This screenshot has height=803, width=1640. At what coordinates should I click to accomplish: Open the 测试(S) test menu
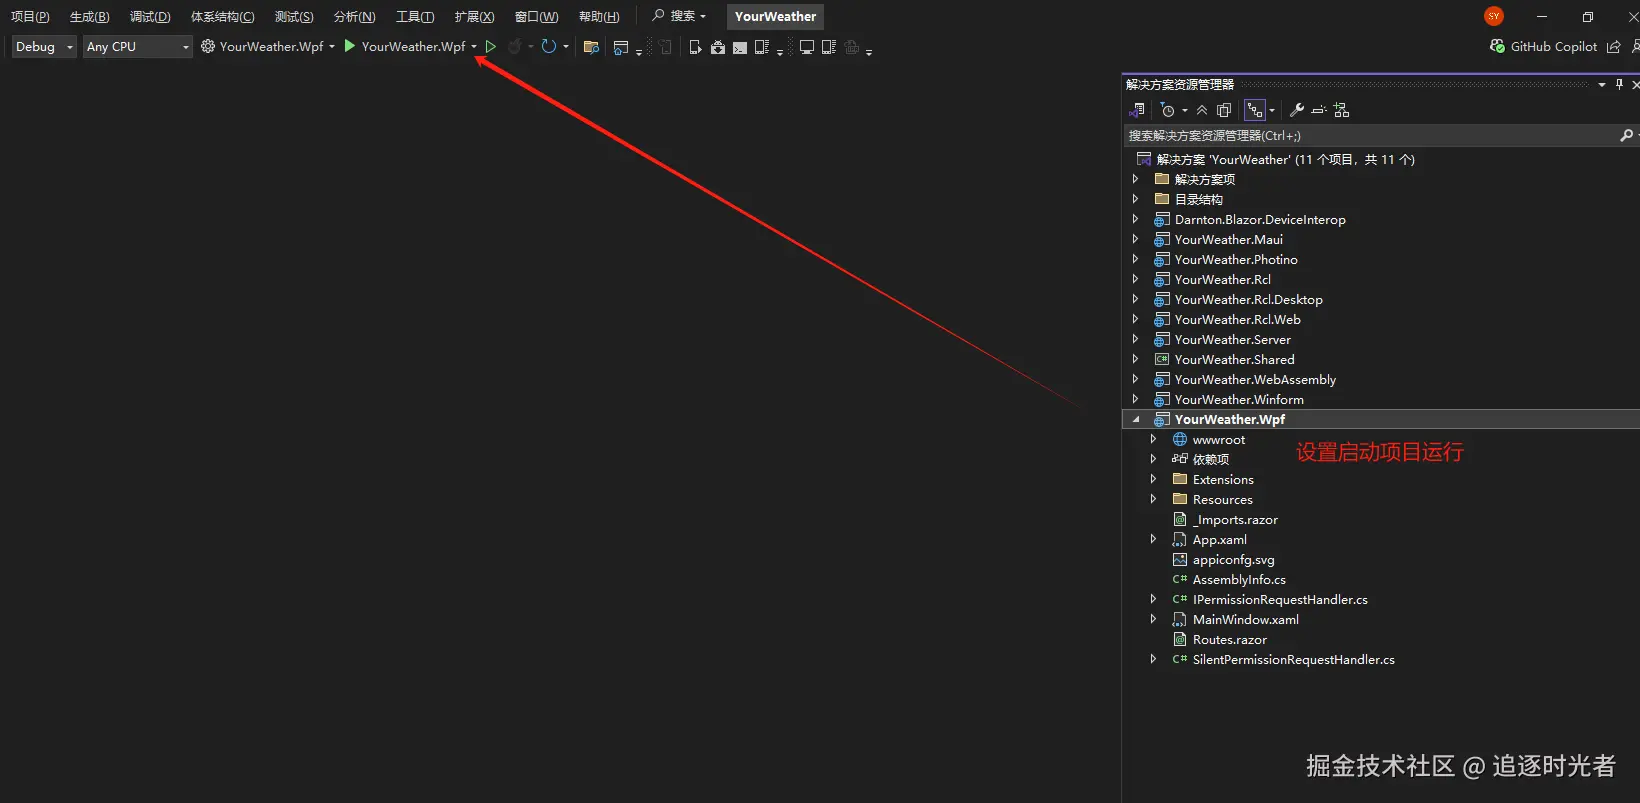(294, 16)
